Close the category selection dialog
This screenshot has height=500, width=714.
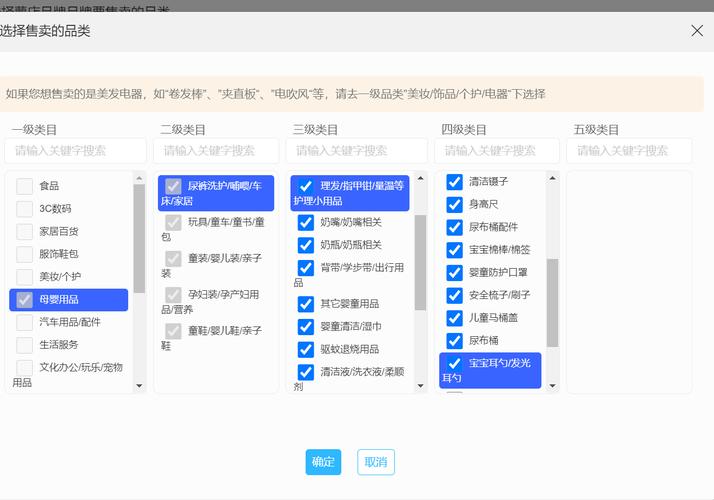point(697,31)
